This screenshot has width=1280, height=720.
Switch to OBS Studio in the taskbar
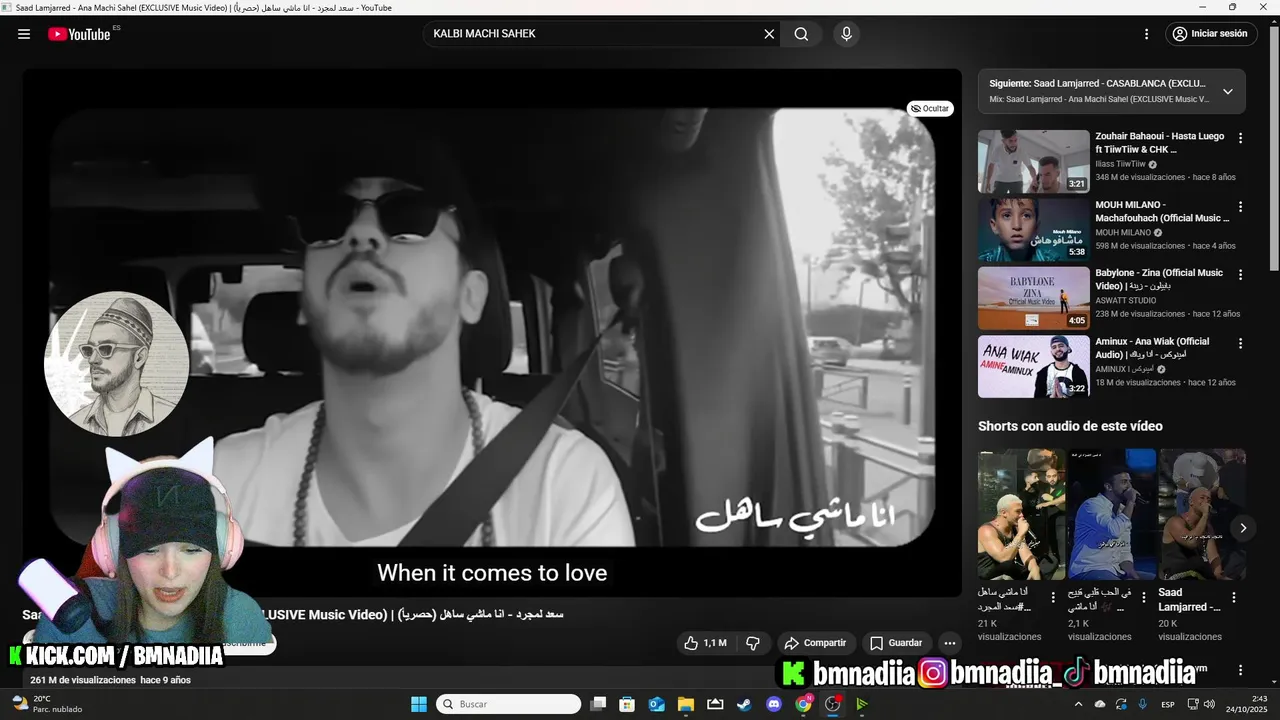(832, 704)
